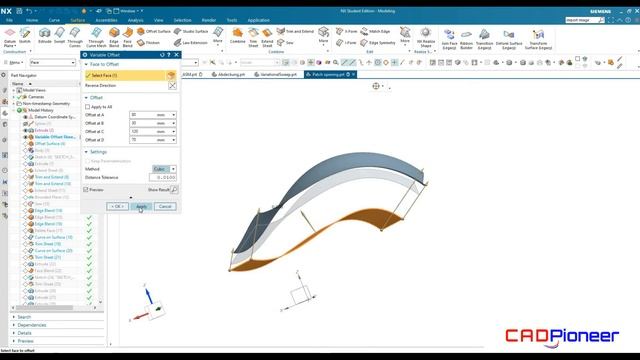This screenshot has height=360, width=640.
Task: Switch to the Curve ribbon tab
Action: pyautogui.click(x=54, y=20)
